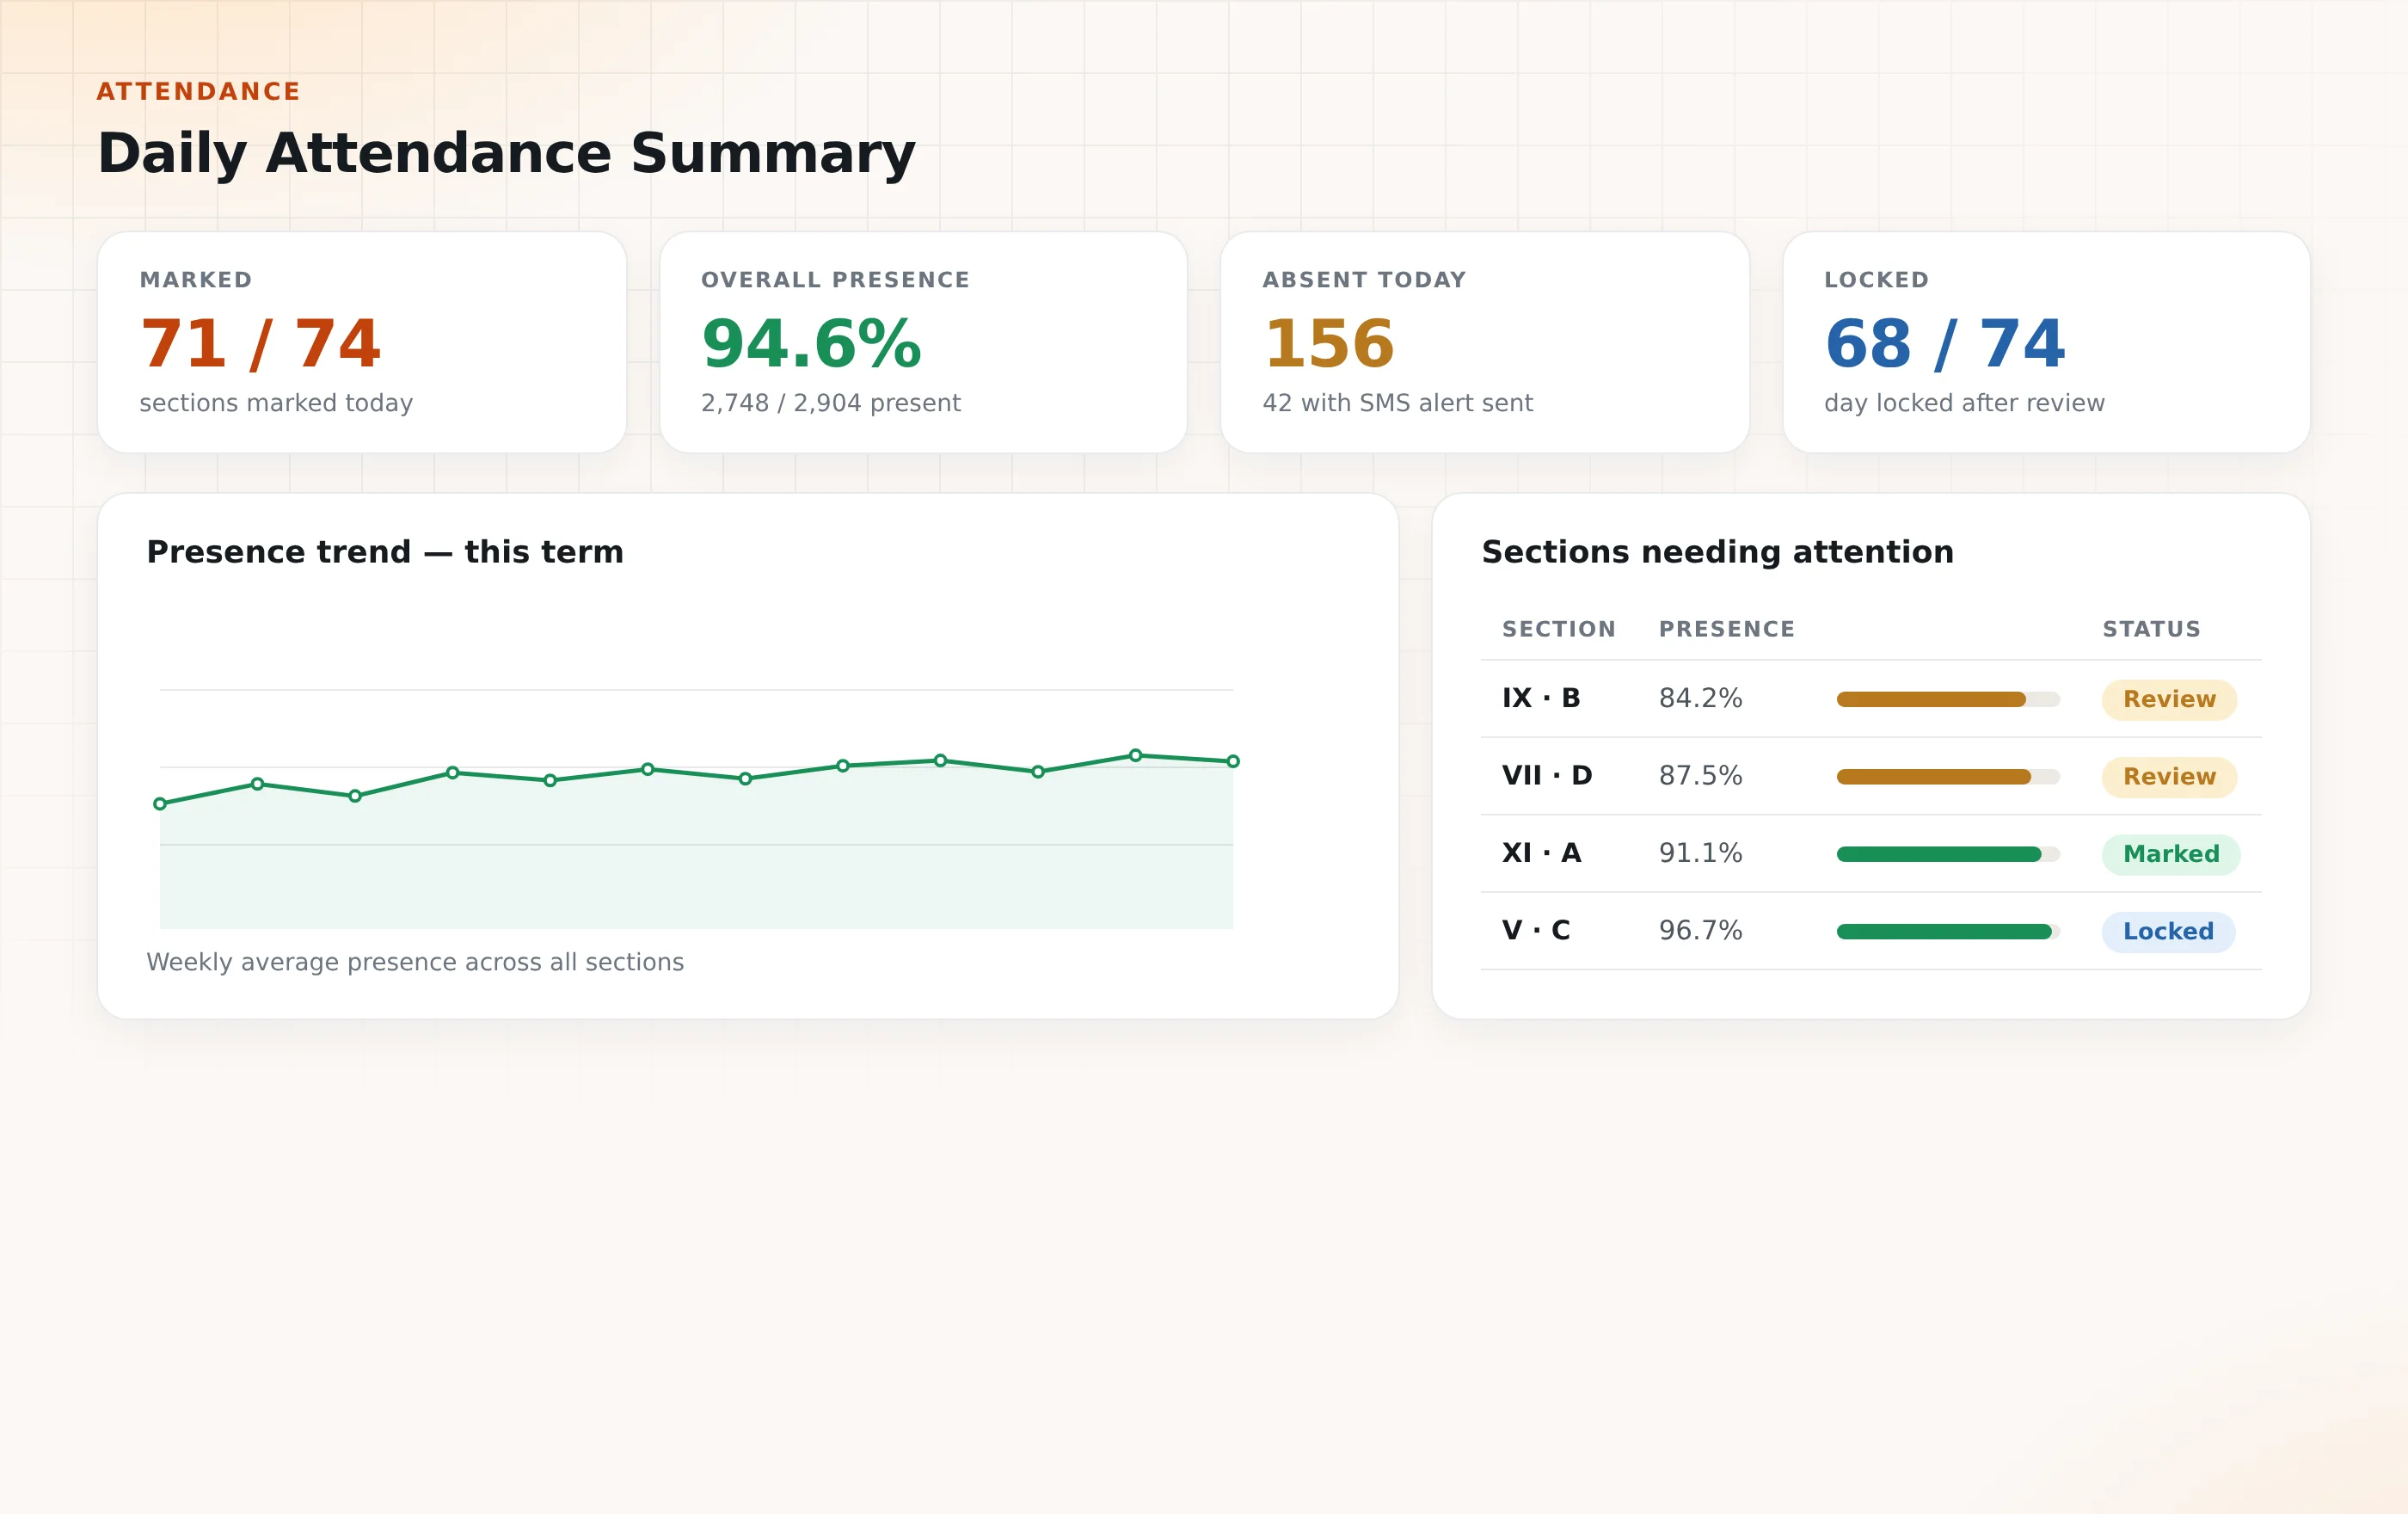The image size is (2408, 1514).
Task: Click the last data point on trend chart
Action: pos(1233,761)
